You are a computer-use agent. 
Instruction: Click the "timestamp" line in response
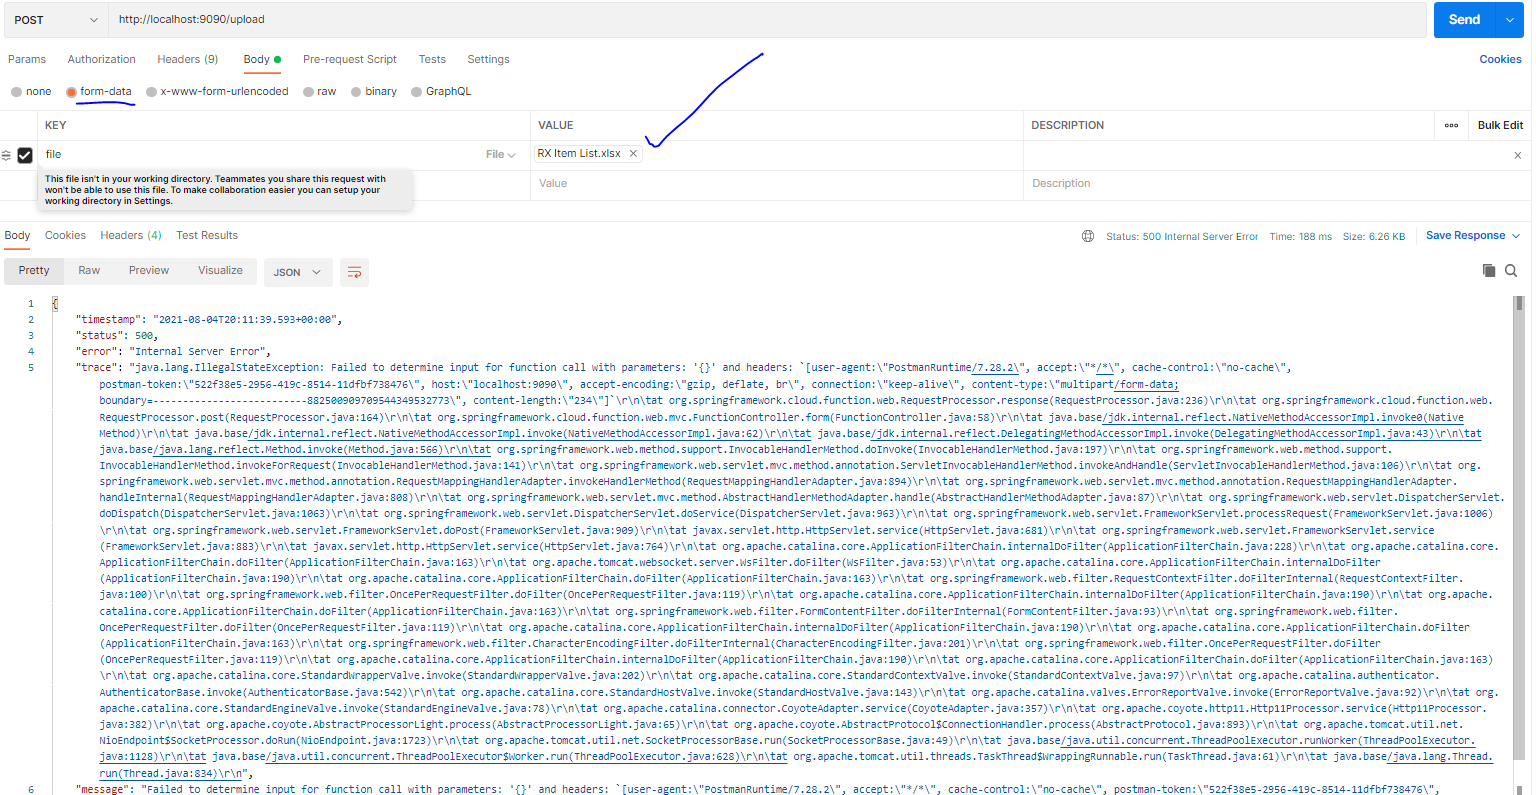click(x=209, y=320)
